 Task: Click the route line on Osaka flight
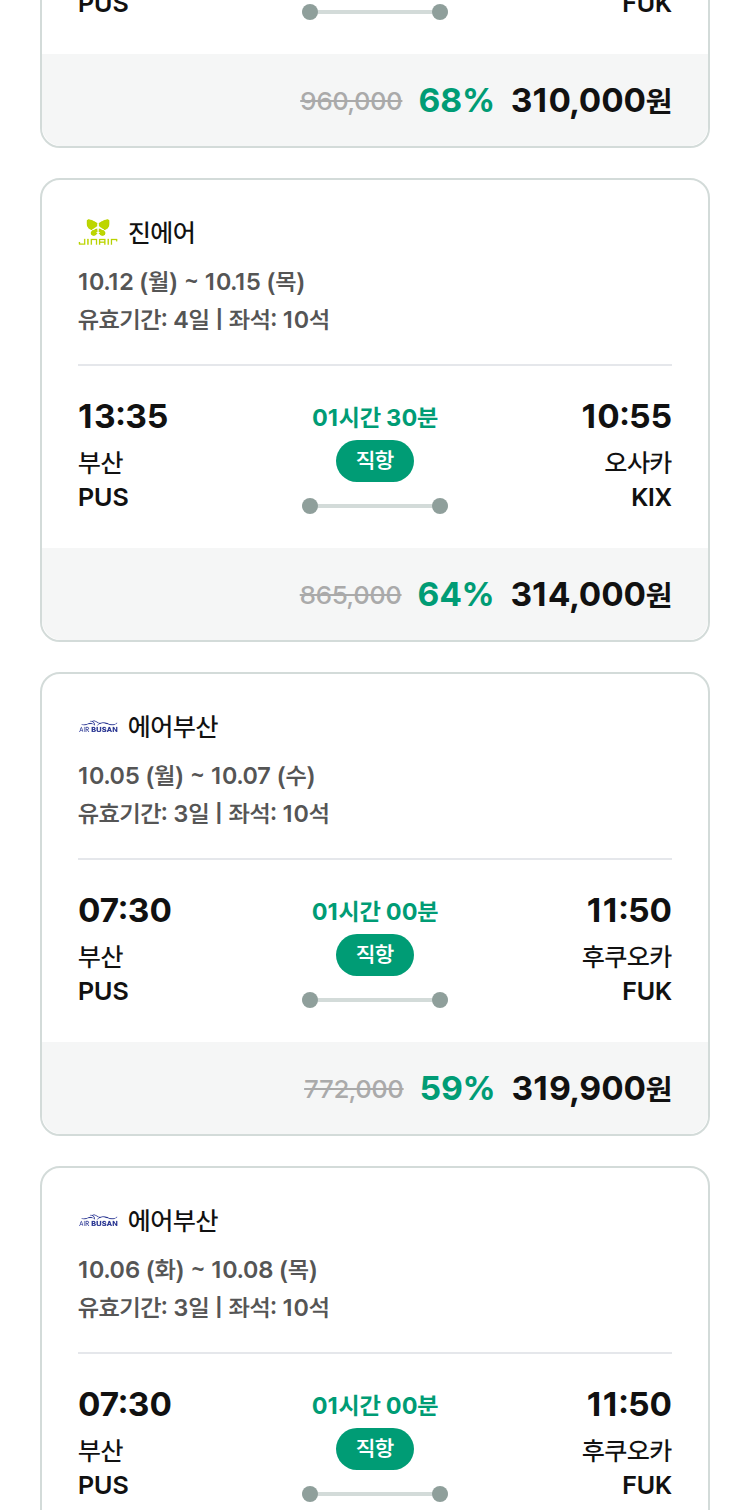[375, 506]
